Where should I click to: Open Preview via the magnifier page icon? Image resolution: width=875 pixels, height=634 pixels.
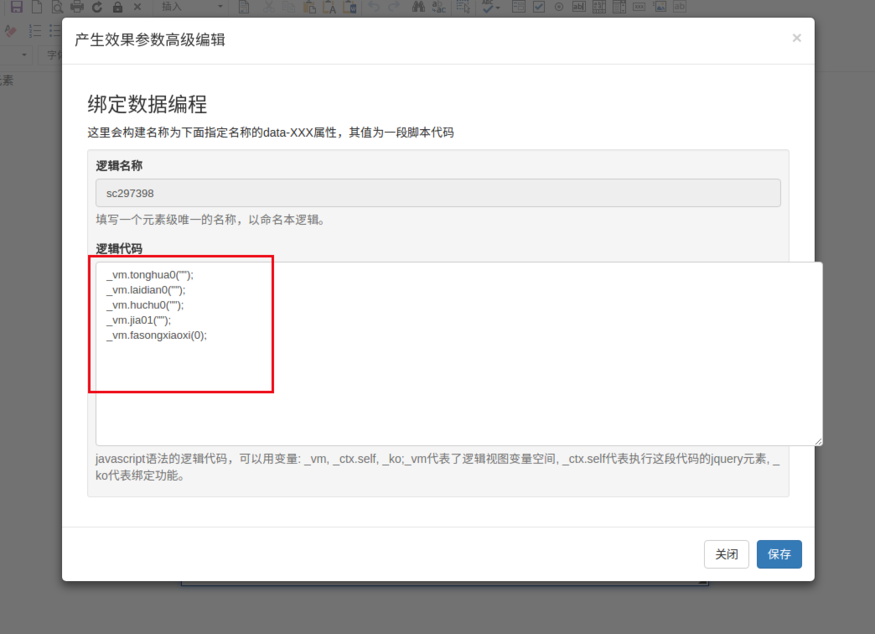click(57, 7)
